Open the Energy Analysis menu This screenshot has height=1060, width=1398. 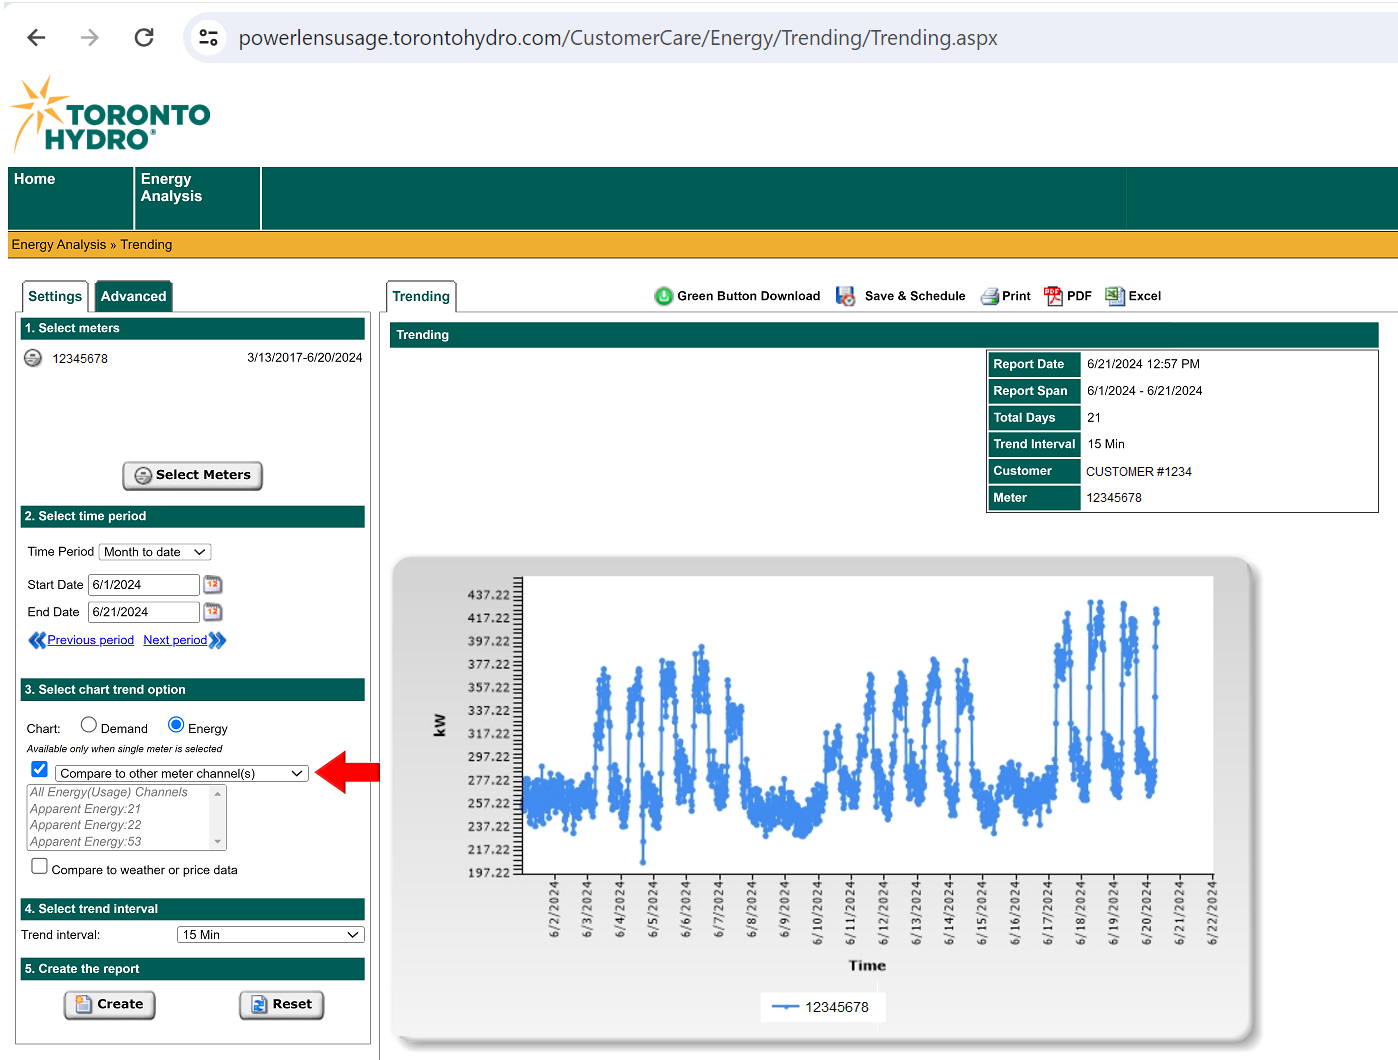tap(171, 188)
